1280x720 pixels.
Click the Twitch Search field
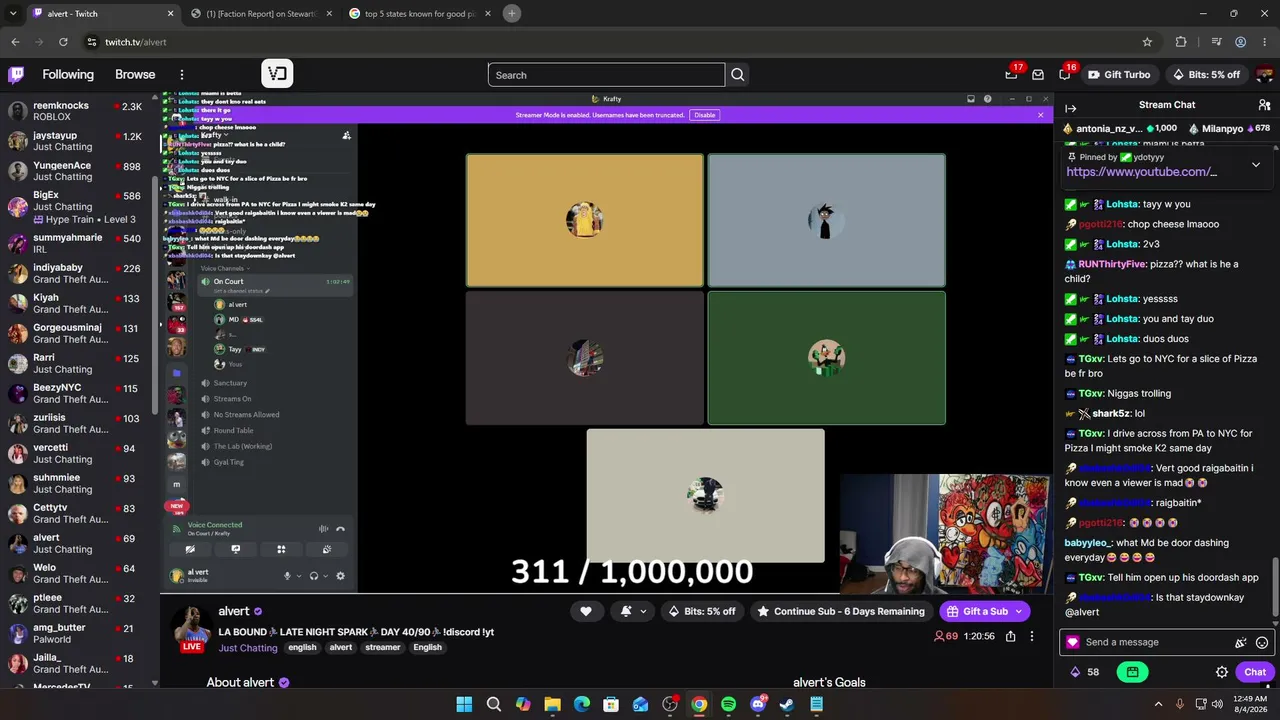click(606, 75)
